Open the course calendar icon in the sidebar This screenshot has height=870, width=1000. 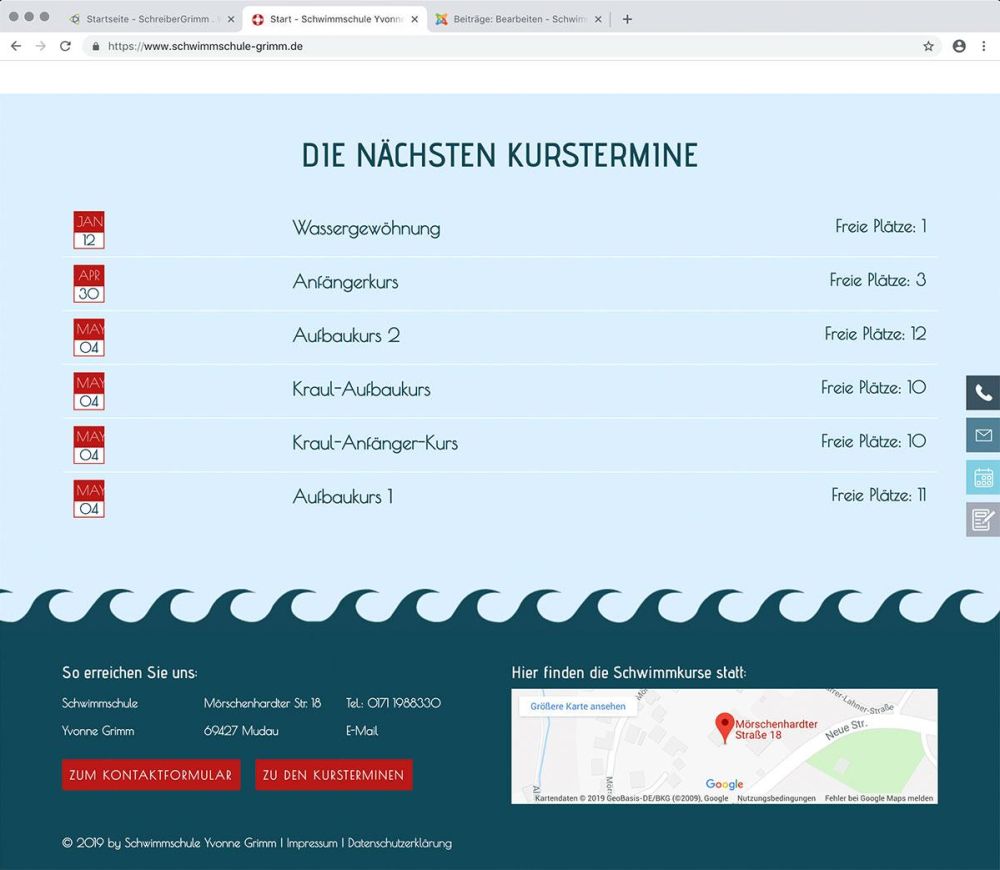click(x=984, y=478)
